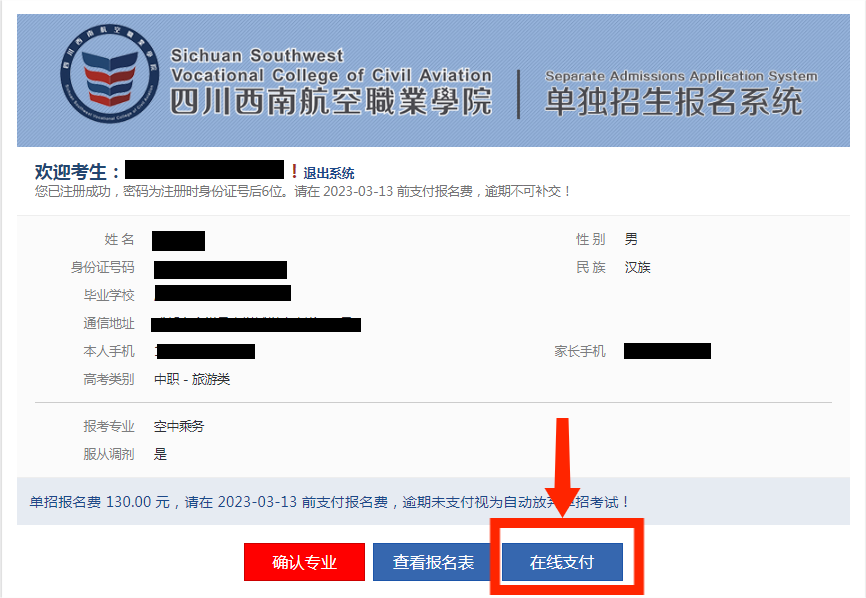The height and width of the screenshot is (598, 866).
Task: Click the 四川西南航空職業學院 banner title
Action: [330, 102]
